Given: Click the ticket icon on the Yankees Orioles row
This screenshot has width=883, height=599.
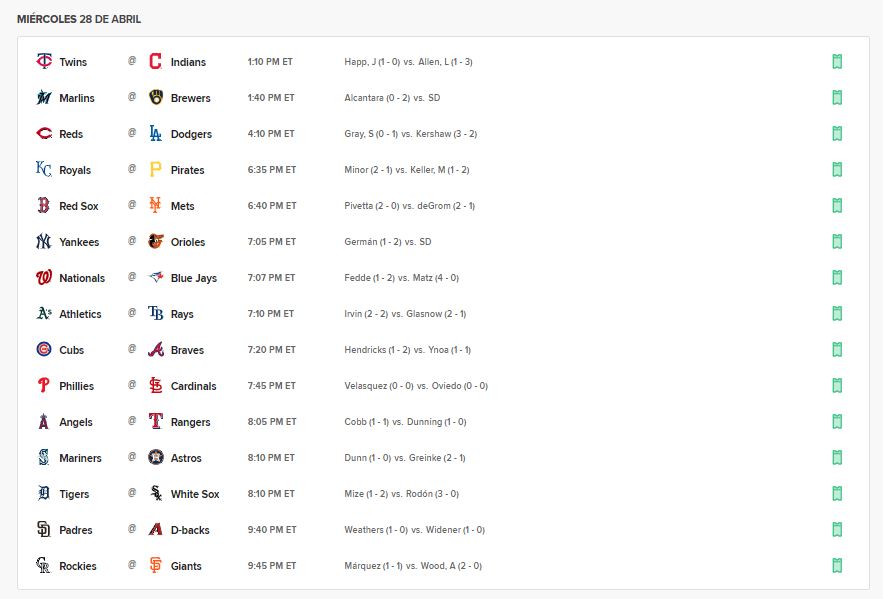Looking at the screenshot, I should click(x=837, y=242).
